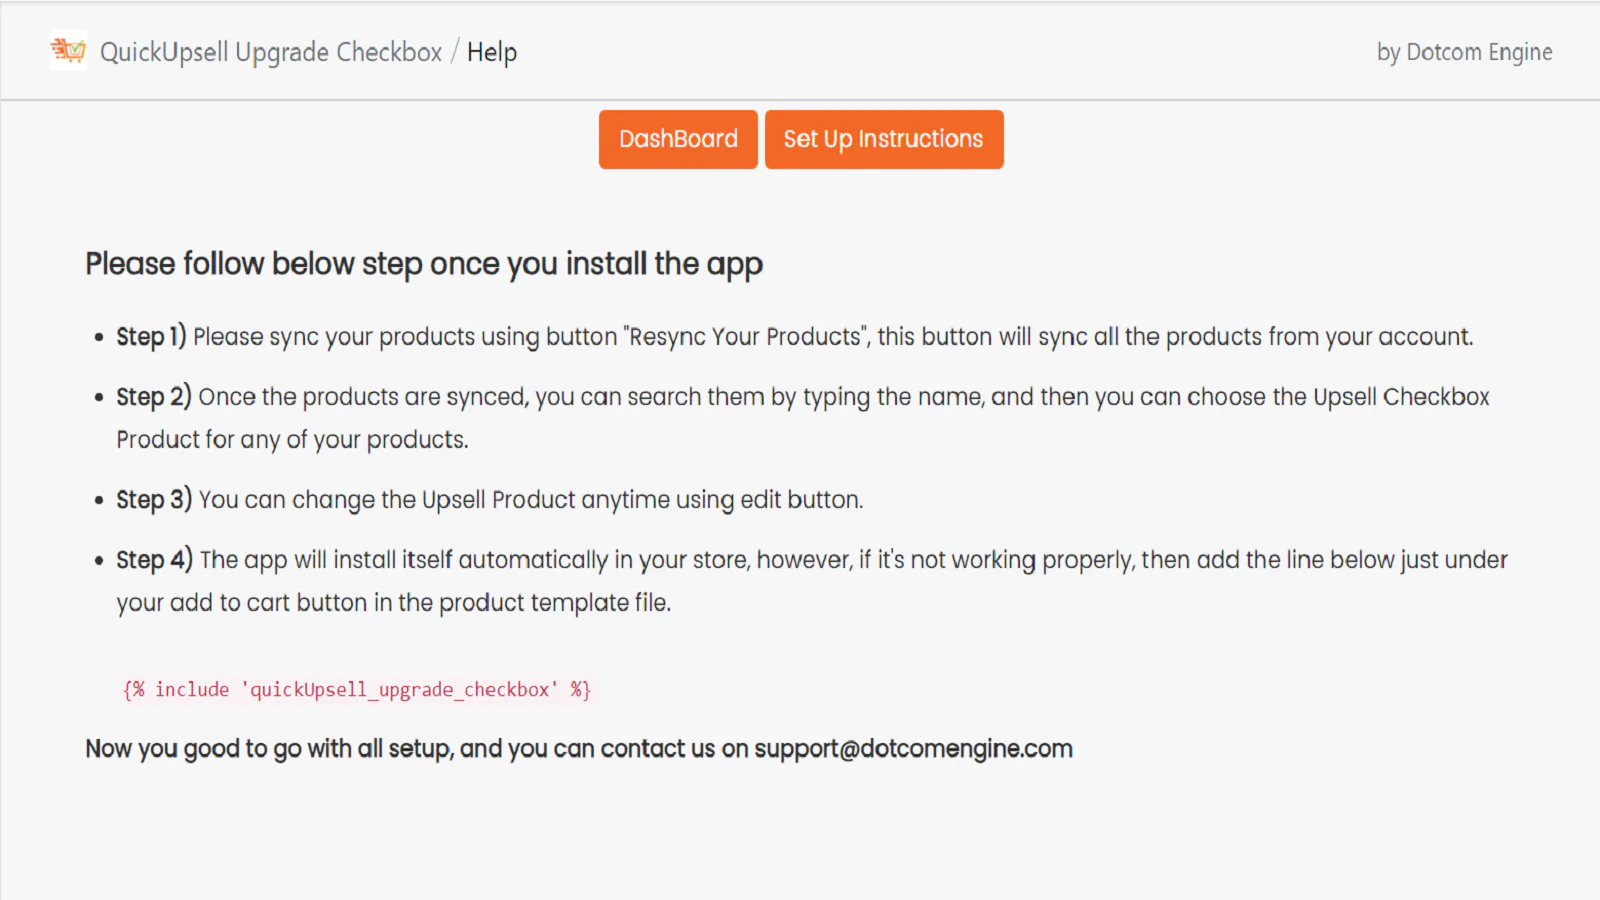Click the bold 'Step 2)' label
Viewport: 1600px width, 900px height.
[153, 397]
